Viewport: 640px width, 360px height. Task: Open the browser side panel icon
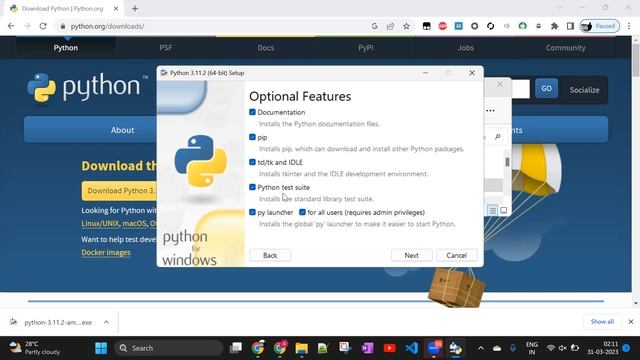point(570,26)
